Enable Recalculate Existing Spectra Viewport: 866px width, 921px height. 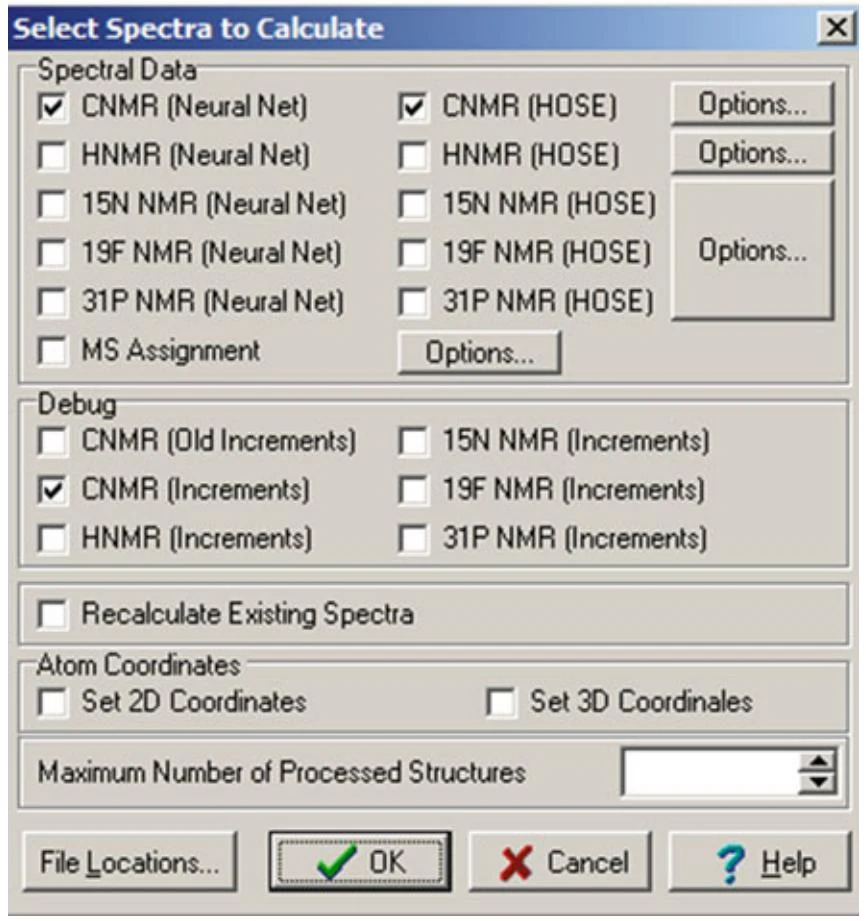(x=53, y=615)
